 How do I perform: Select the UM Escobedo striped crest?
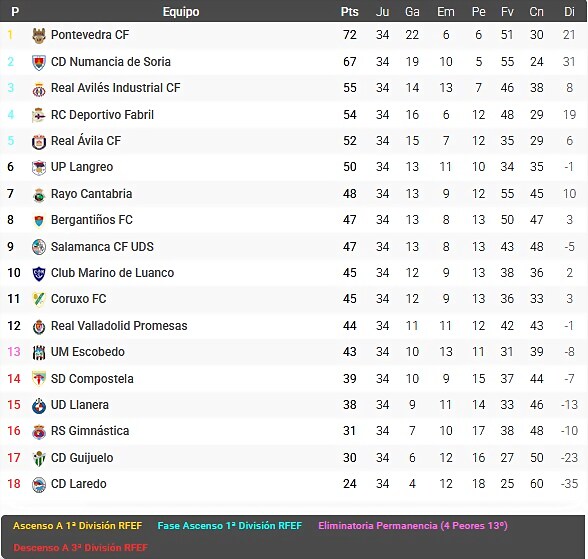coord(39,352)
